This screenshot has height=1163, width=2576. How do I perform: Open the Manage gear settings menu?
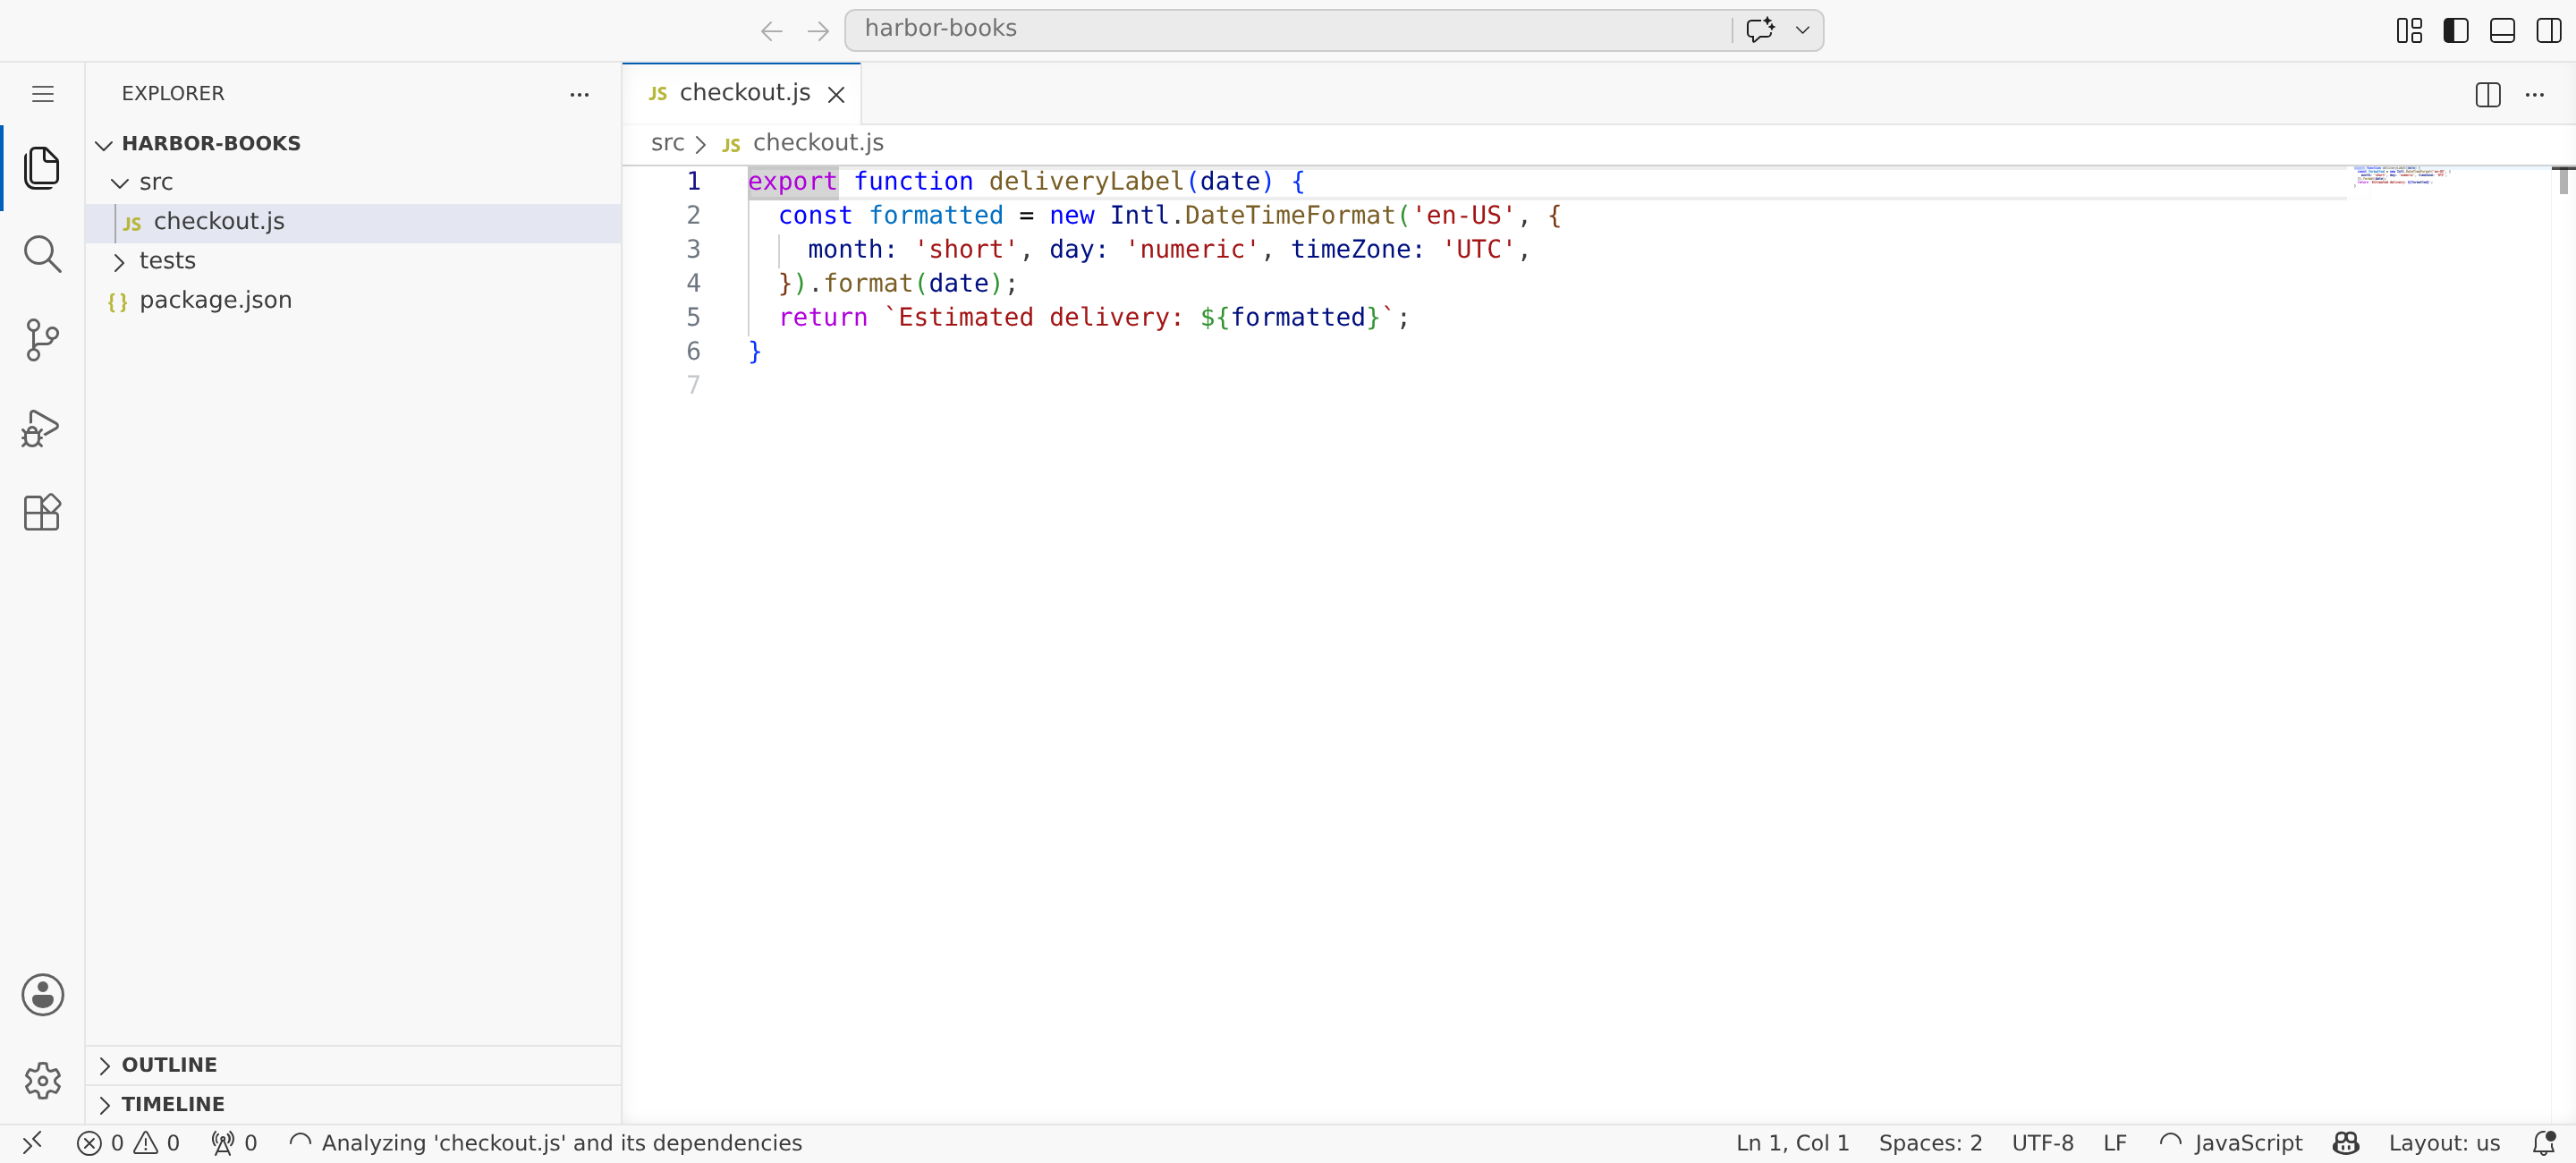click(x=42, y=1080)
